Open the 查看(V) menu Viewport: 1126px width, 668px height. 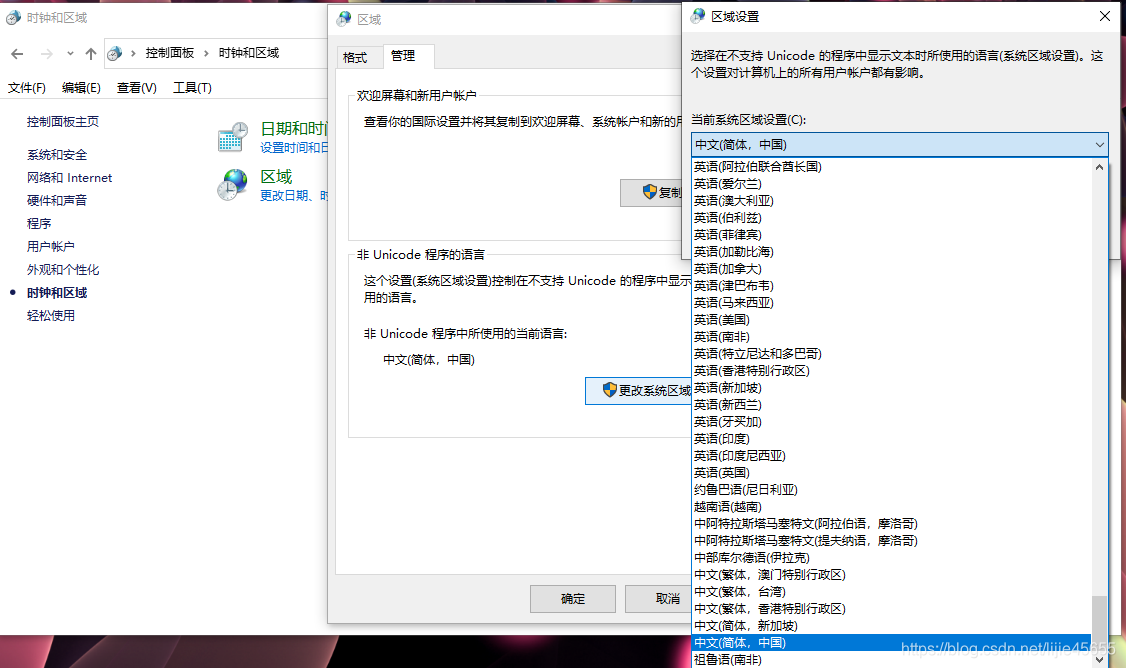pos(136,88)
